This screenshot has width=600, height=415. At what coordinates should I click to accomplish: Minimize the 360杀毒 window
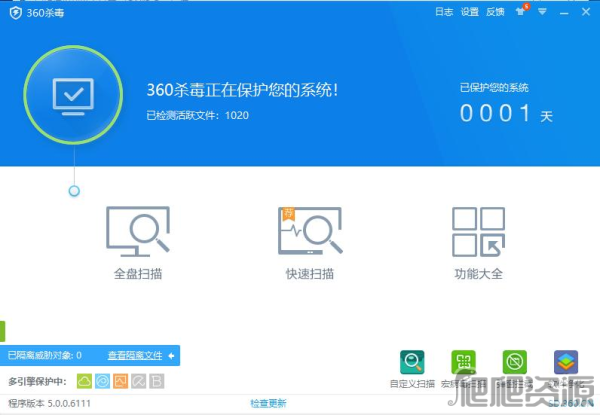[564, 13]
